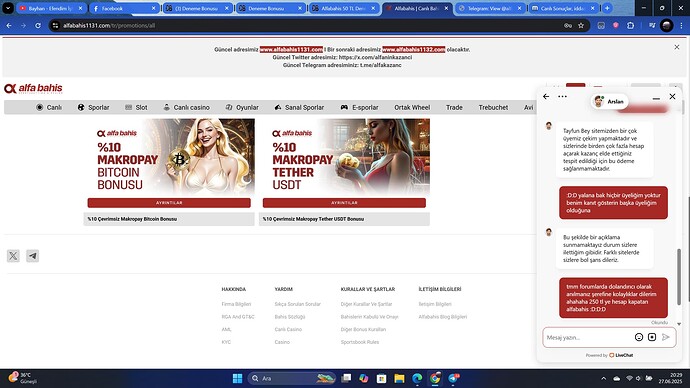Open the Sporlar menu item
Viewport: 690px width, 388px height.
[x=93, y=107]
